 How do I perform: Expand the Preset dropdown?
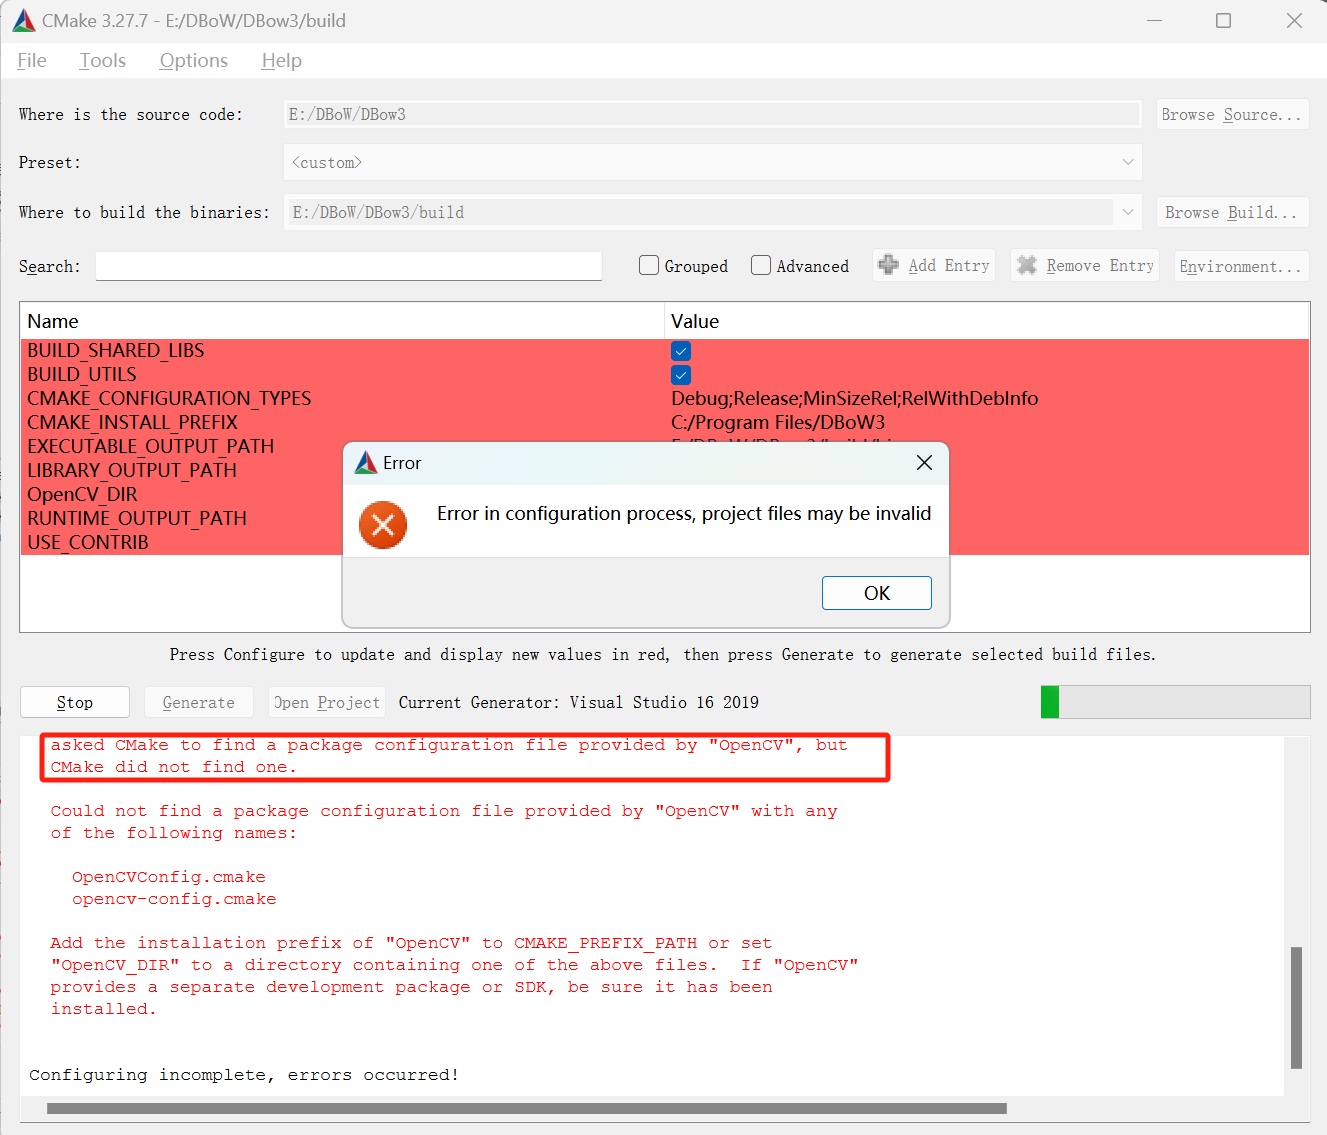tap(1128, 162)
